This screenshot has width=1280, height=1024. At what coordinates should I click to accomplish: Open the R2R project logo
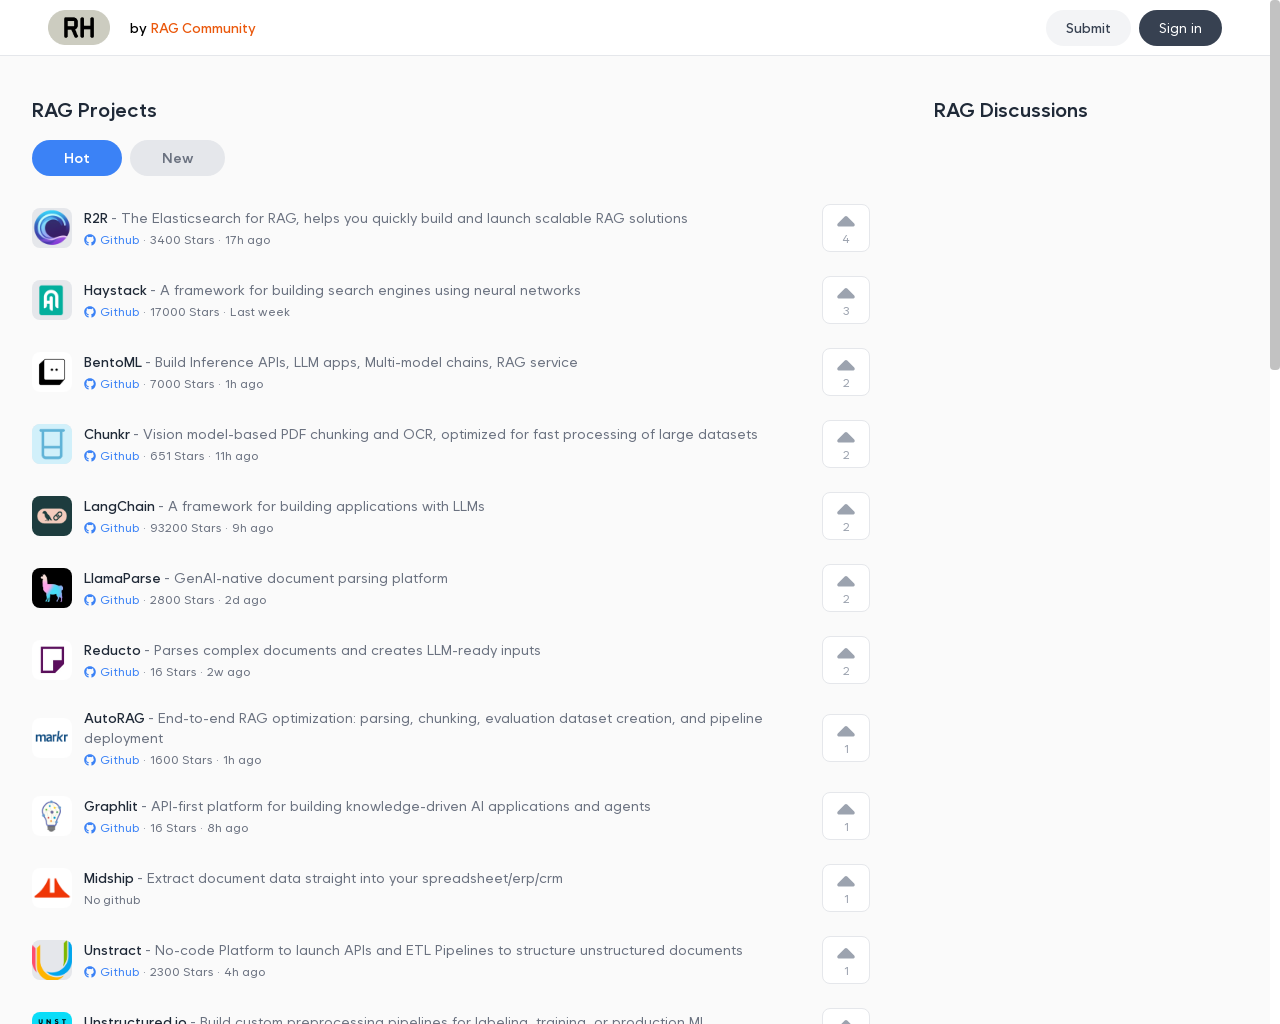(x=52, y=228)
